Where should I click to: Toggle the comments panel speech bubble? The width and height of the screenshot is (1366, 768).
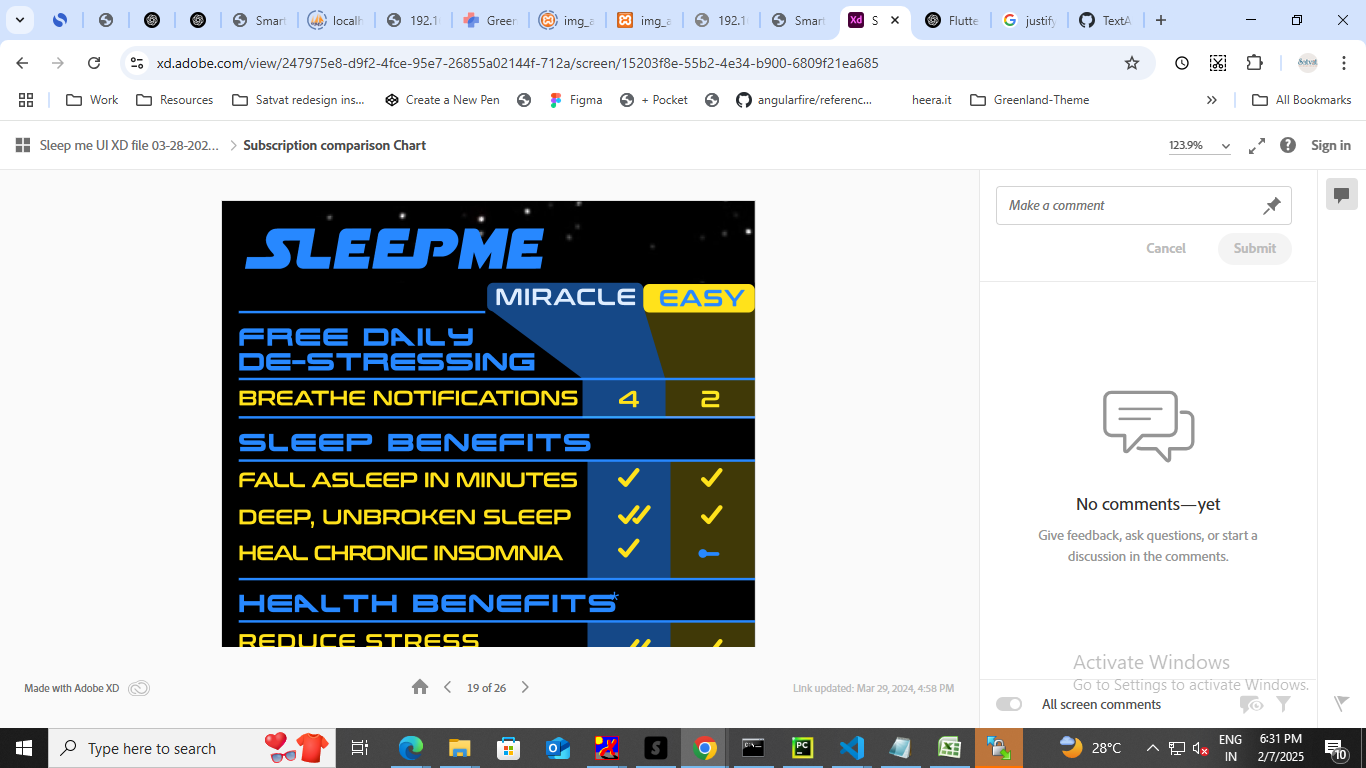1341,195
